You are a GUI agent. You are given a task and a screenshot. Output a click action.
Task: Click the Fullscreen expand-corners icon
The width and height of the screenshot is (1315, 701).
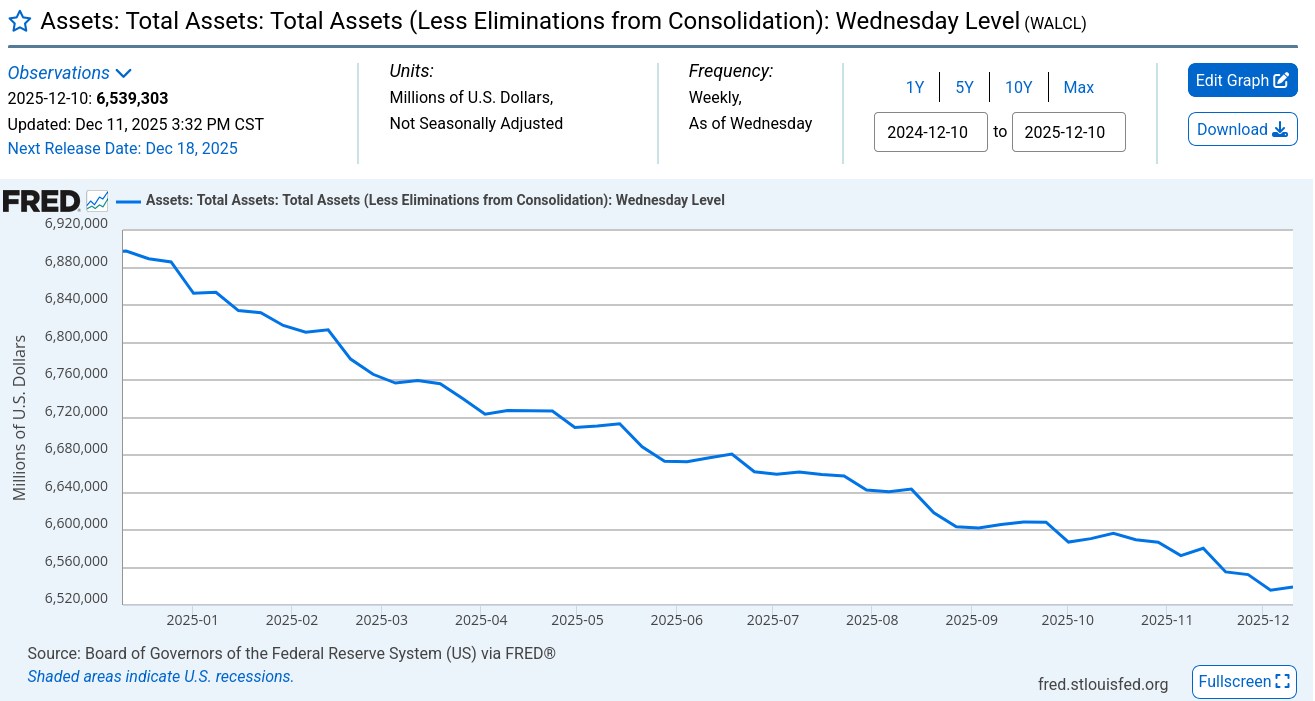coord(1282,682)
